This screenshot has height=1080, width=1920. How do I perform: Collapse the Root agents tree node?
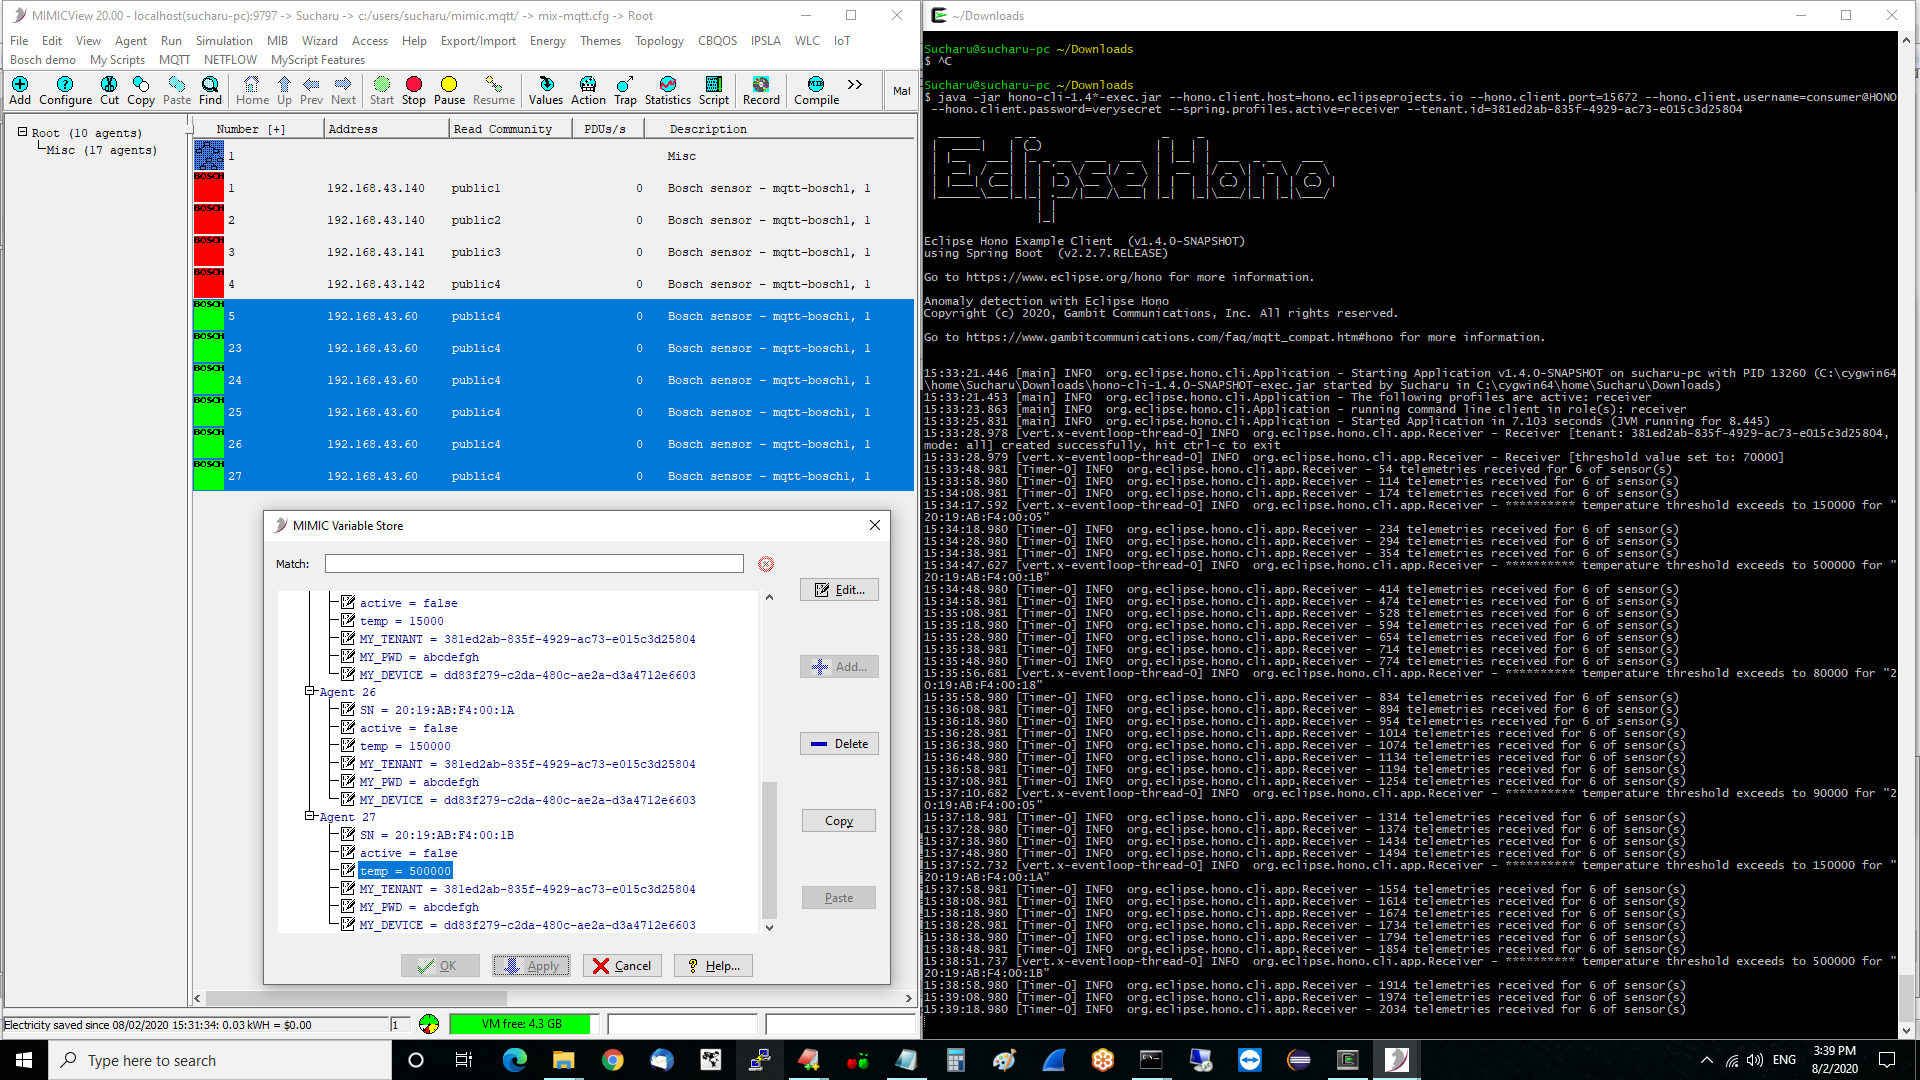pos(22,132)
